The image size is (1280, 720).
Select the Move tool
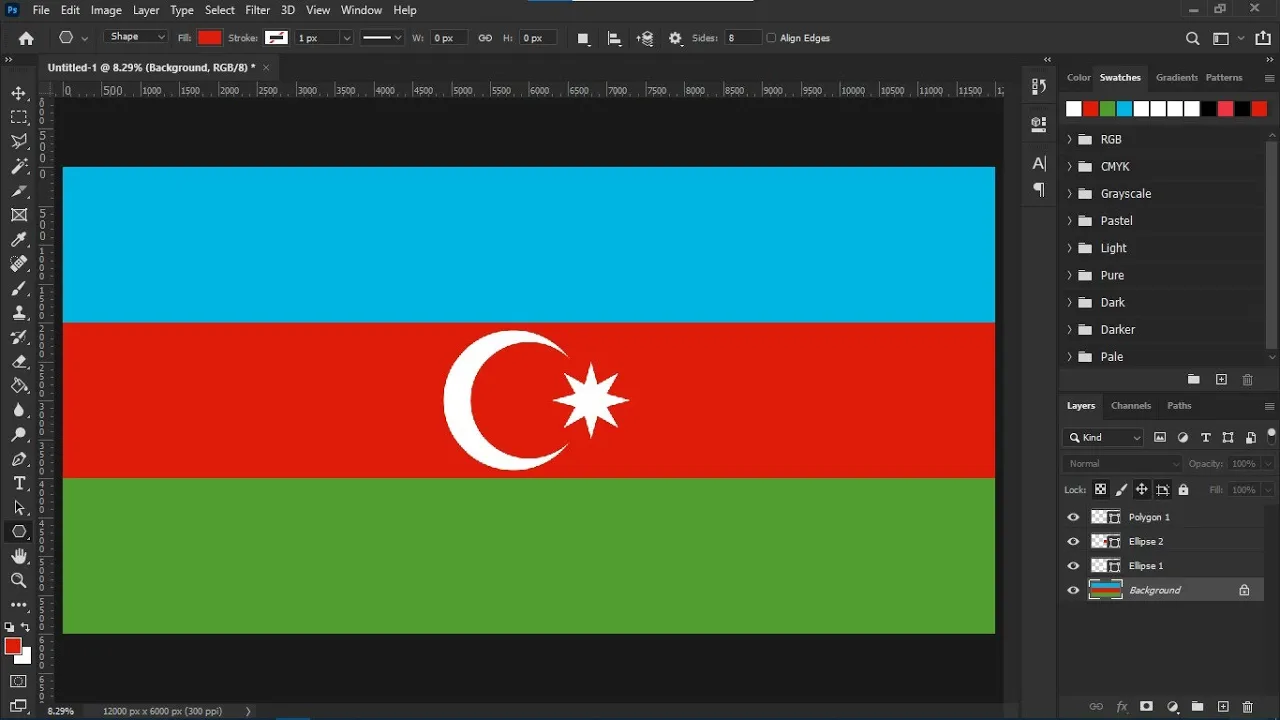(19, 93)
